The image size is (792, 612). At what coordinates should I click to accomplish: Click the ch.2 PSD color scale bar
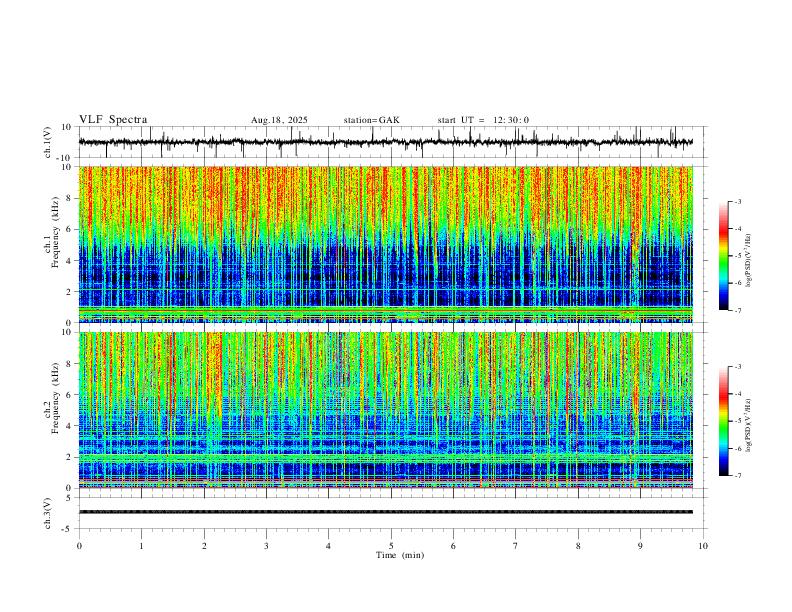pos(724,421)
